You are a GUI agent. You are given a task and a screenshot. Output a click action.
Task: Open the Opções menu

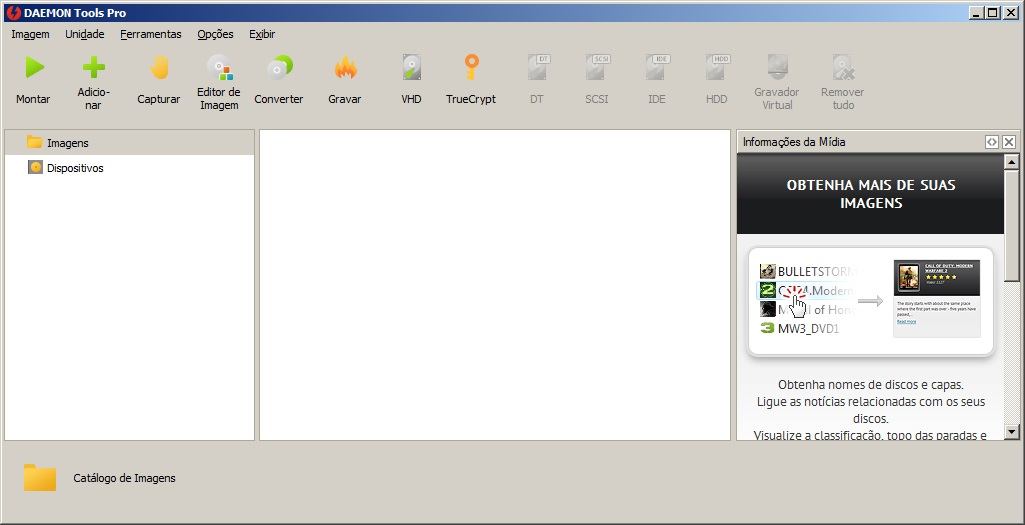point(215,34)
